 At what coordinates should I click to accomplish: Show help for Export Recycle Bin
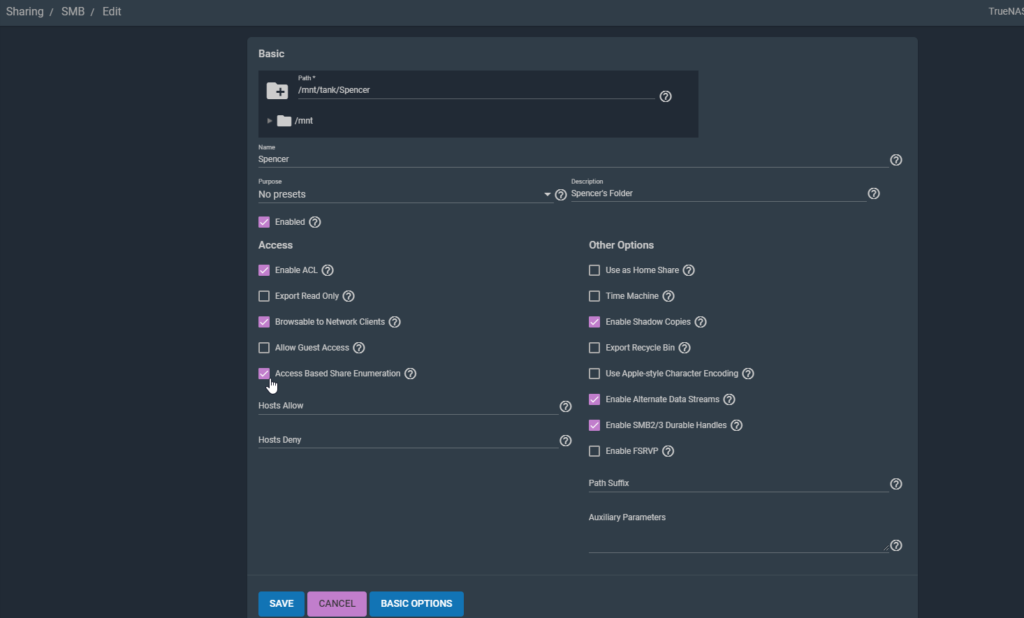684,348
